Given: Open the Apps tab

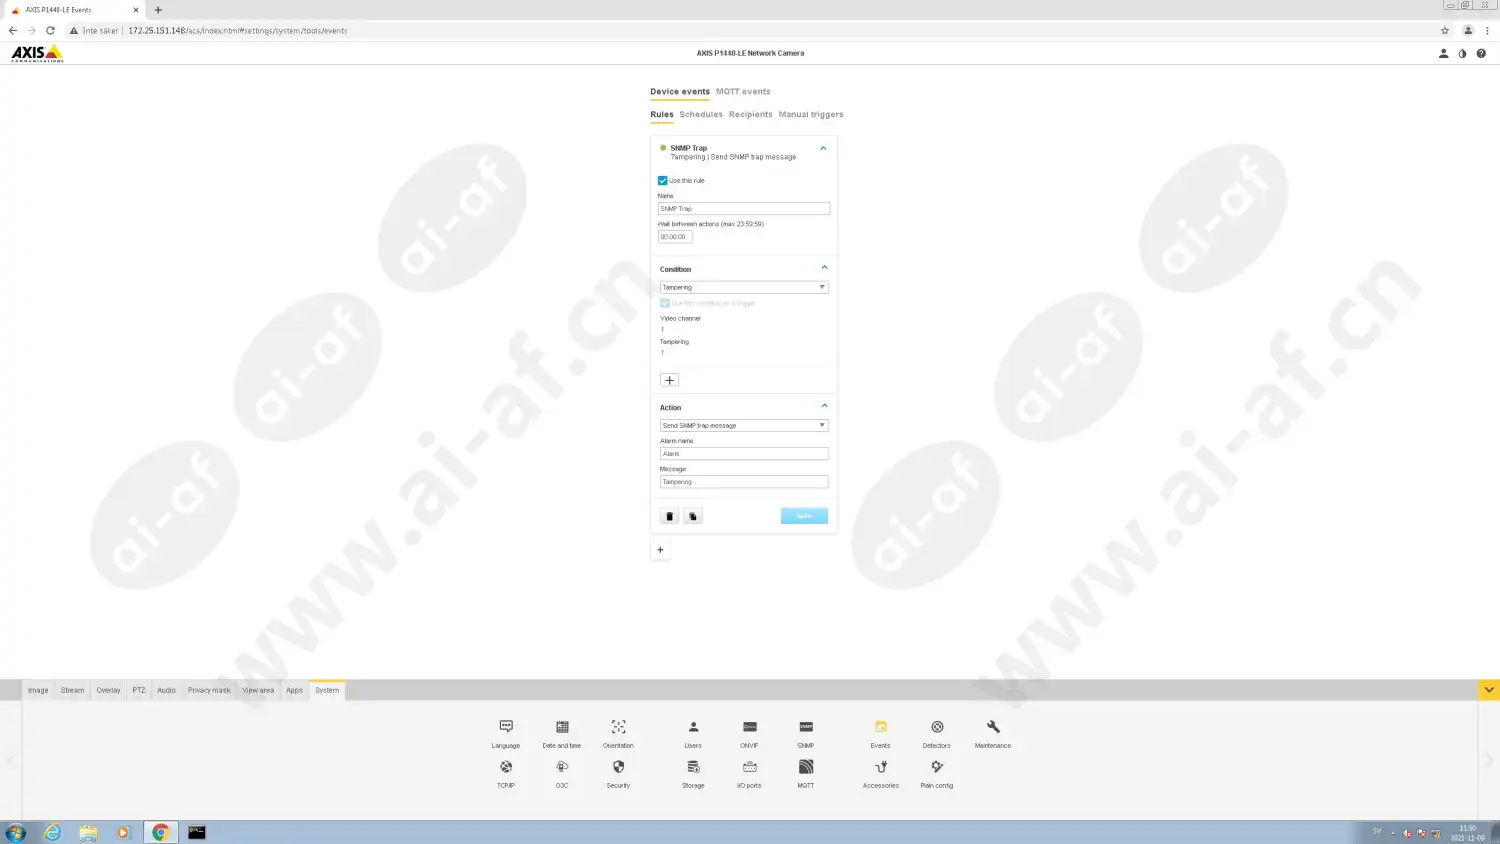Looking at the screenshot, I should tap(294, 691).
